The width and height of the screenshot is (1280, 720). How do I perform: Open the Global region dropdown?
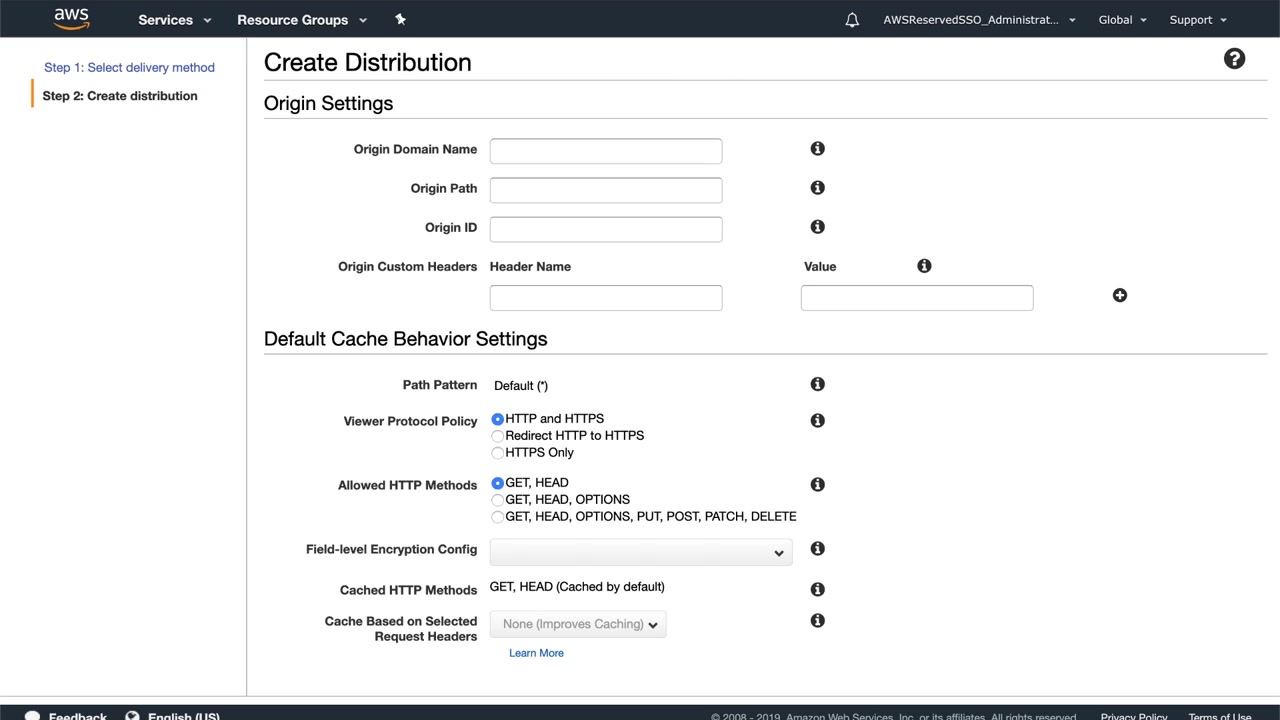point(1122,20)
